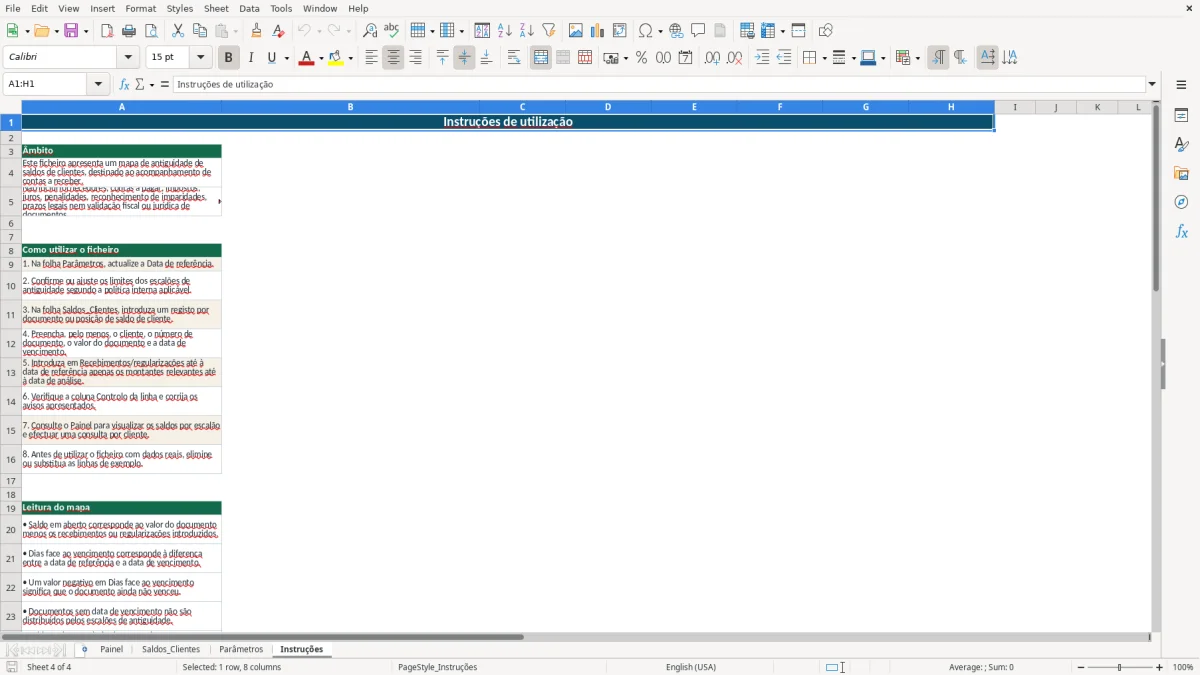Copy the selected cells
The width and height of the screenshot is (1200, 675).
[200, 31]
